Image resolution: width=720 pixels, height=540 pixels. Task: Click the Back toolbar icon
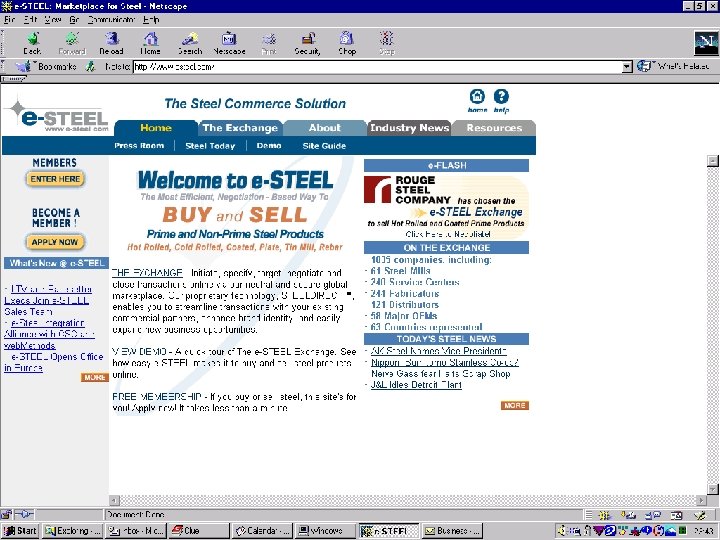[x=32, y=43]
